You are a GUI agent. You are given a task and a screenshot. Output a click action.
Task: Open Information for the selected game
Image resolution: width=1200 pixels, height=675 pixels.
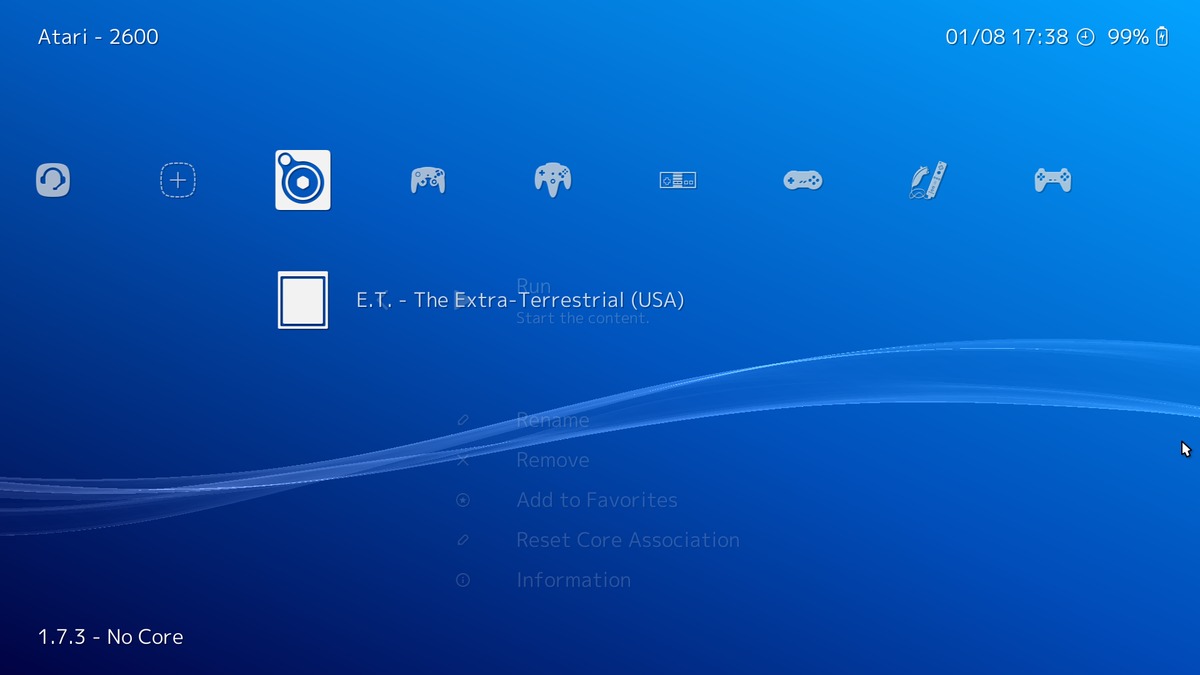click(573, 580)
